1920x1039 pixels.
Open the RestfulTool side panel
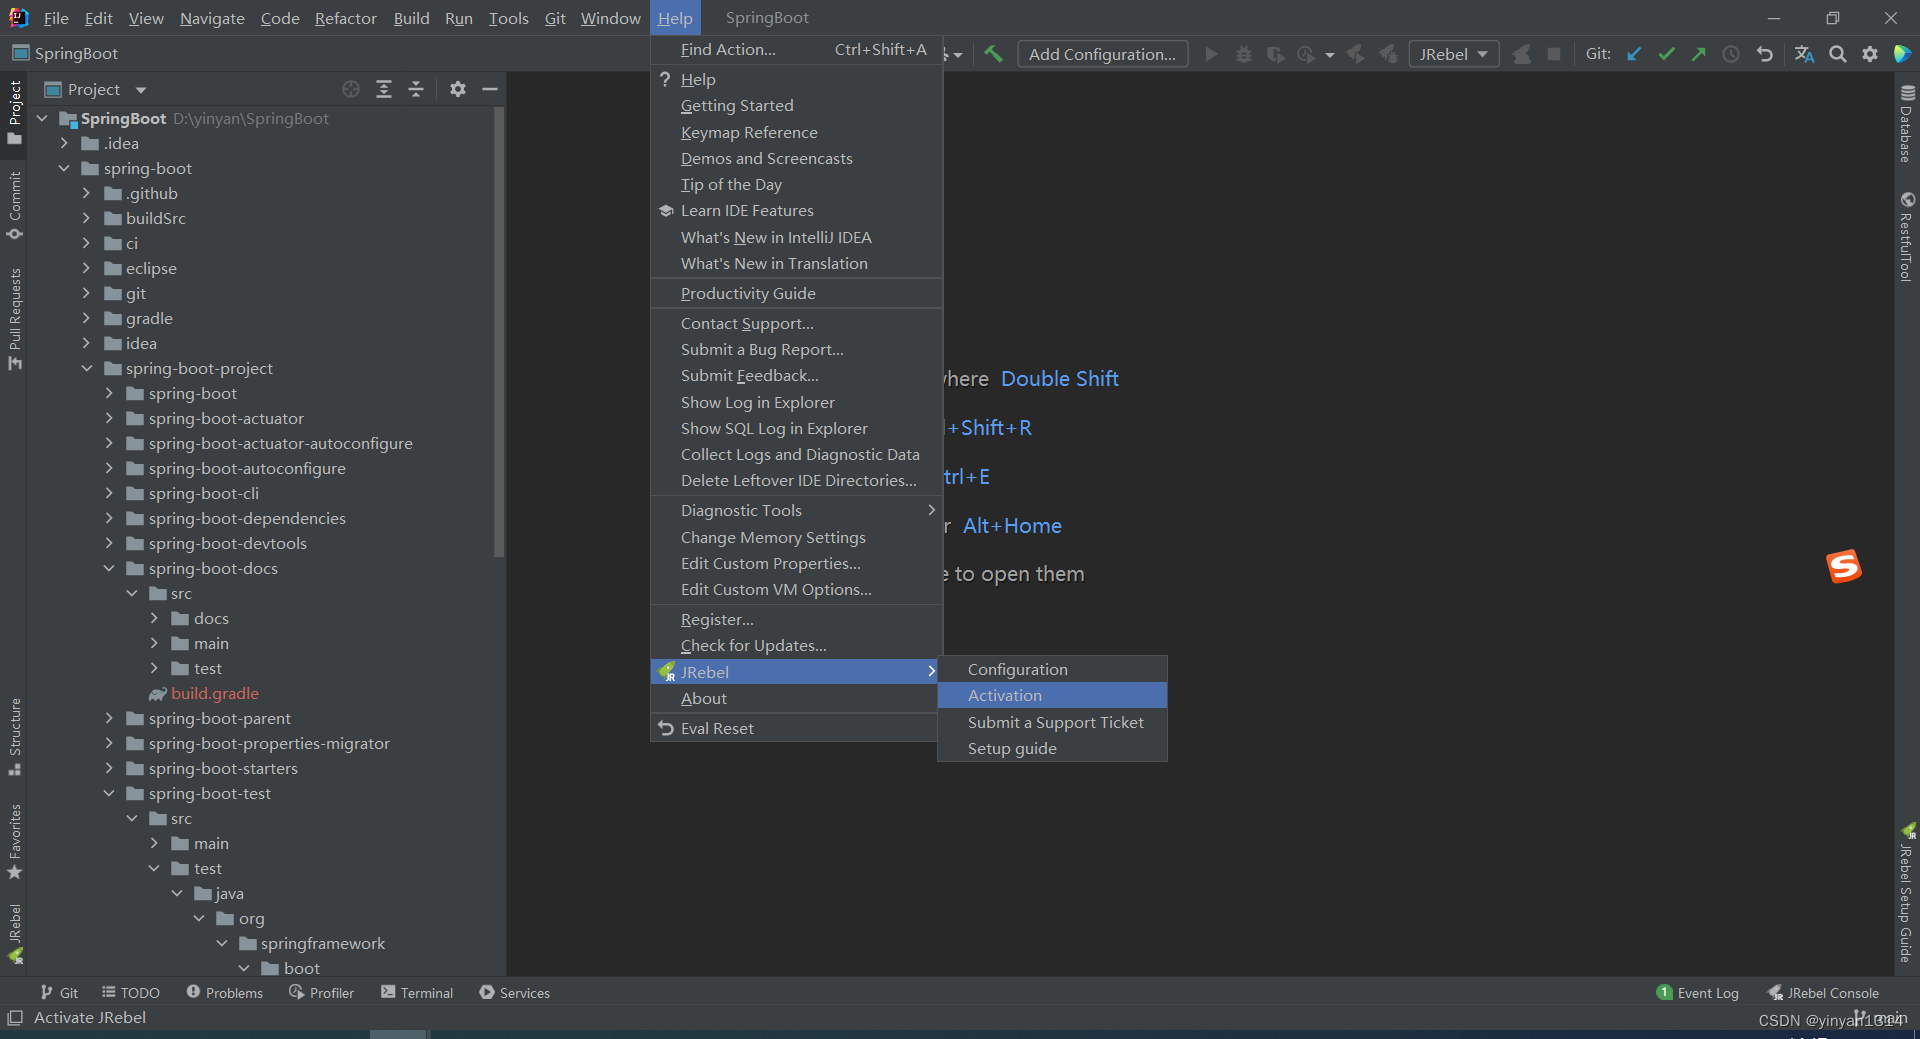pyautogui.click(x=1906, y=237)
